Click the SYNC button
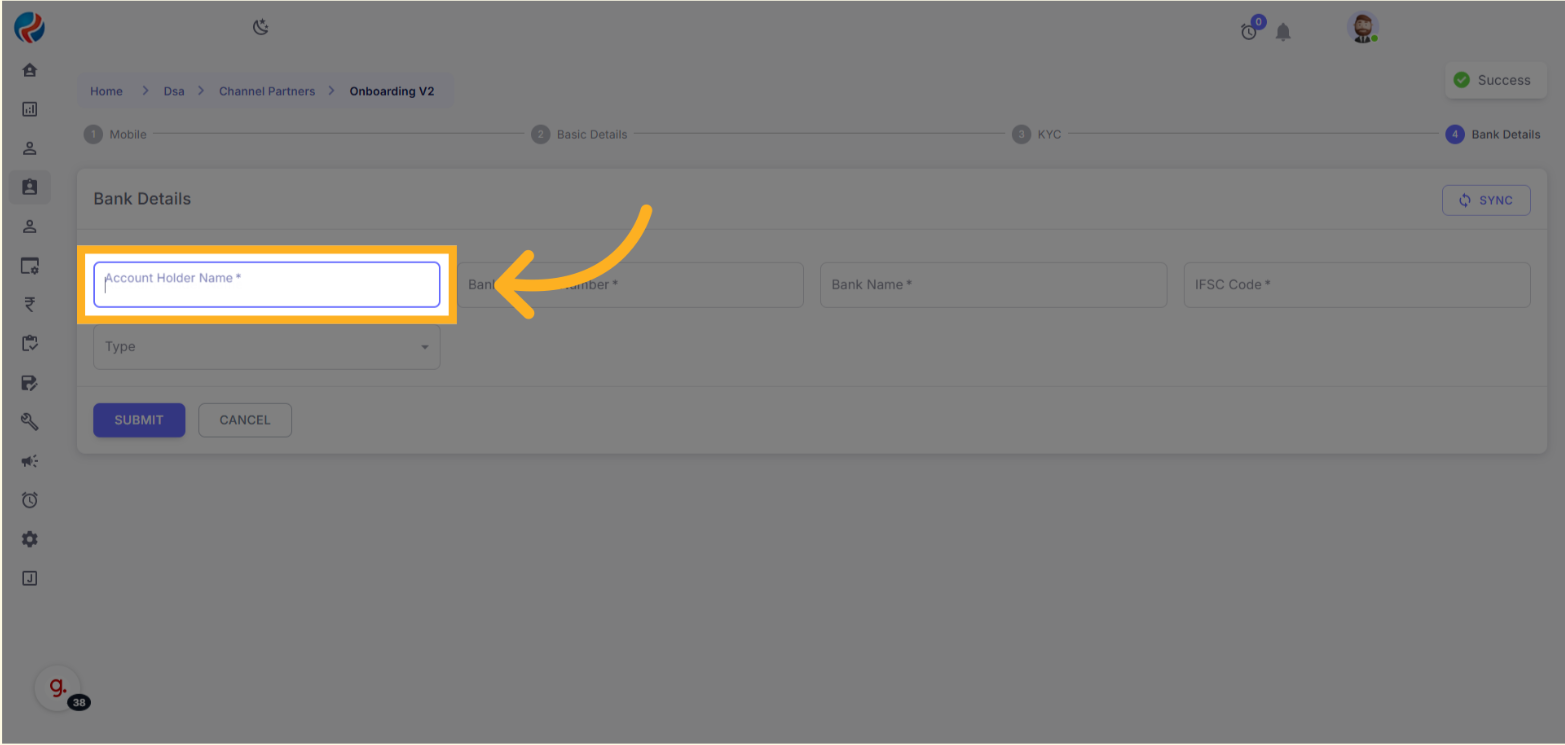Viewport: 1565px width, 745px height. 1485,200
